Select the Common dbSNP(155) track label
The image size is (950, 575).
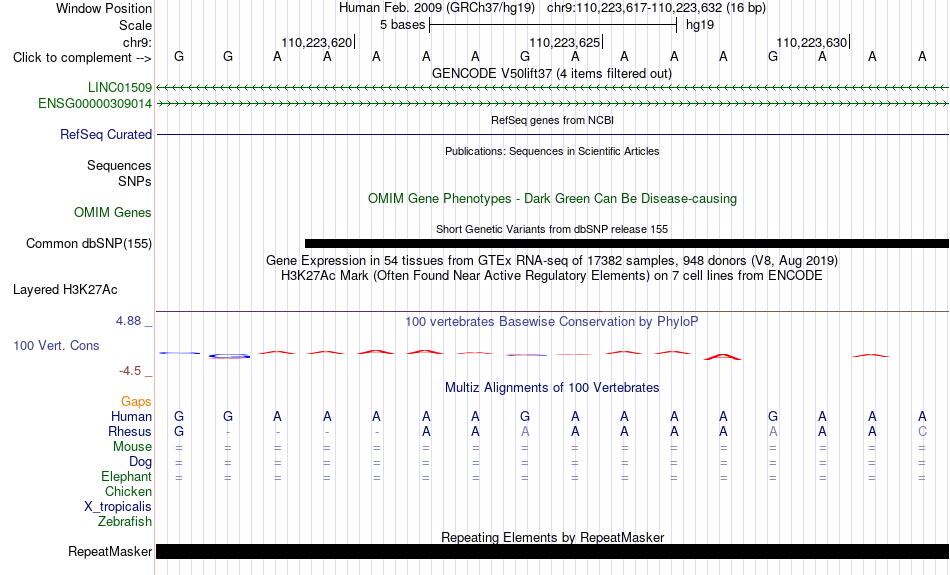[89, 244]
